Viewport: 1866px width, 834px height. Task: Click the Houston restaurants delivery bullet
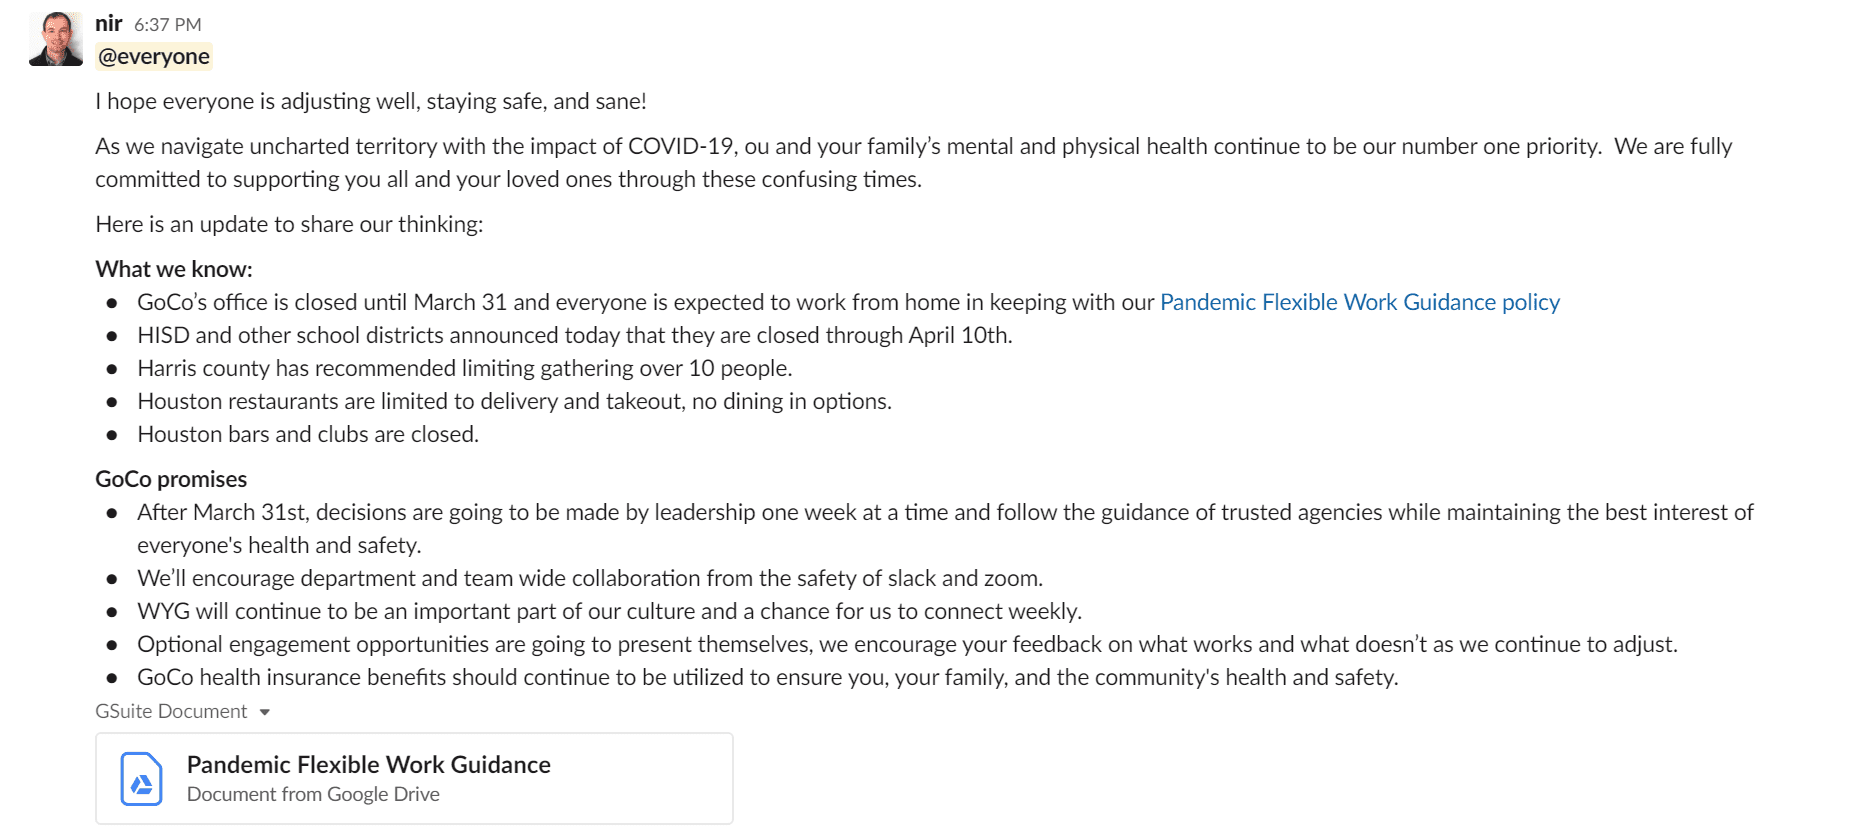pyautogui.click(x=515, y=401)
